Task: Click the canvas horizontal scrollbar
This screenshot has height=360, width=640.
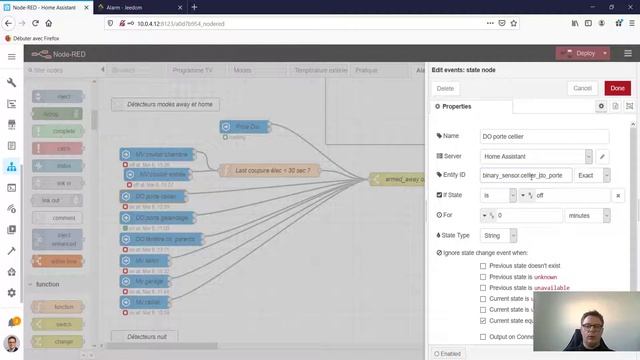Action: click(x=161, y=346)
